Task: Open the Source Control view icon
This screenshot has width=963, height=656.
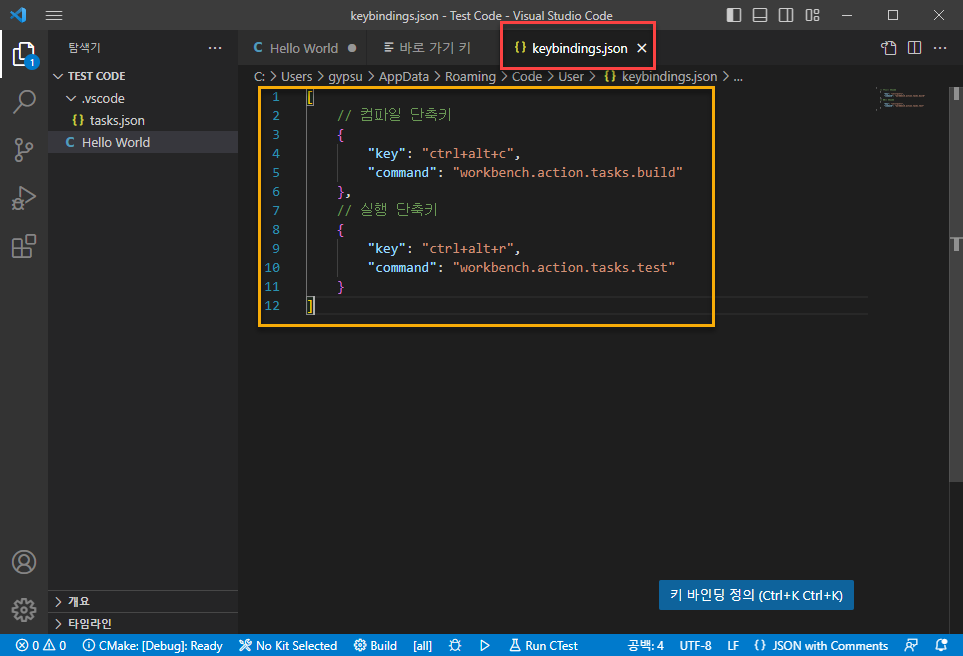Action: tap(24, 150)
